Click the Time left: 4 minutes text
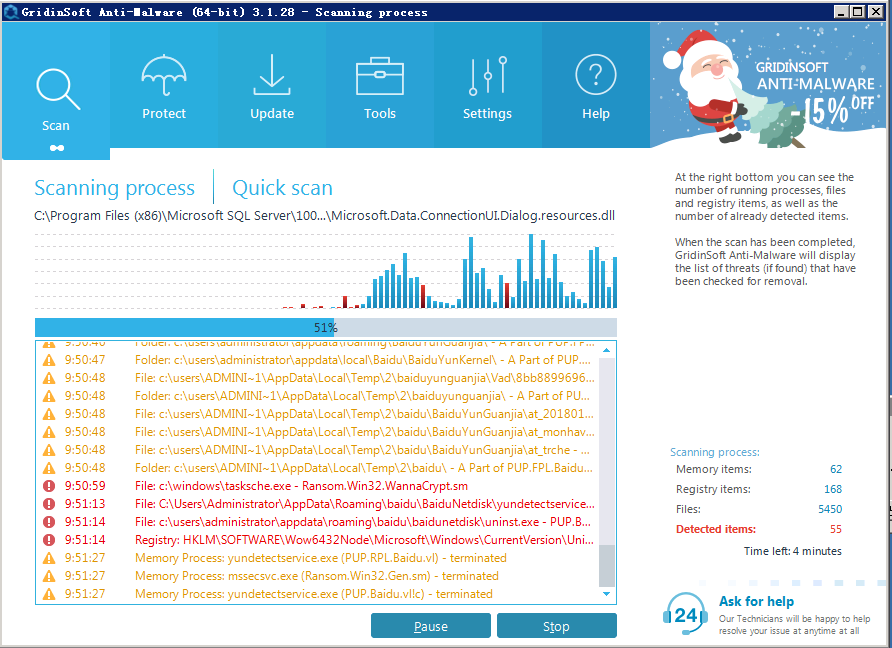Image resolution: width=892 pixels, height=648 pixels. 792,551
